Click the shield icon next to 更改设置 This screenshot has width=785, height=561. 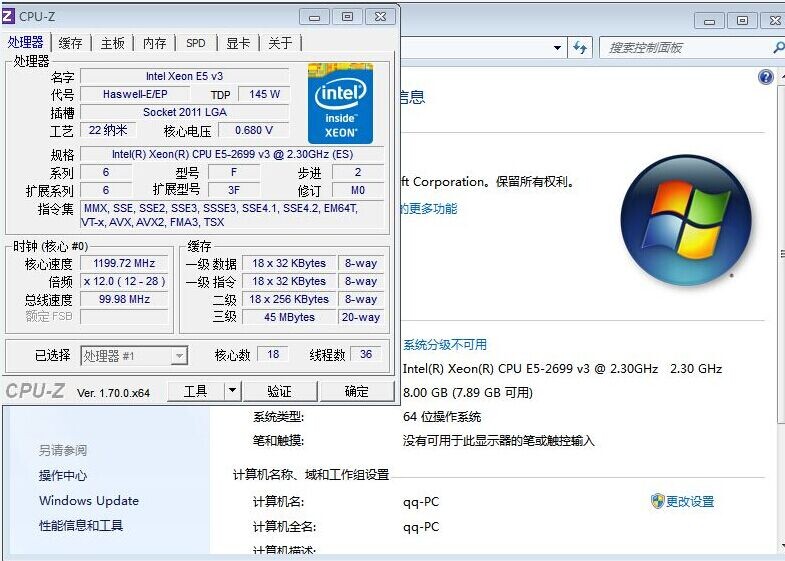pos(657,501)
